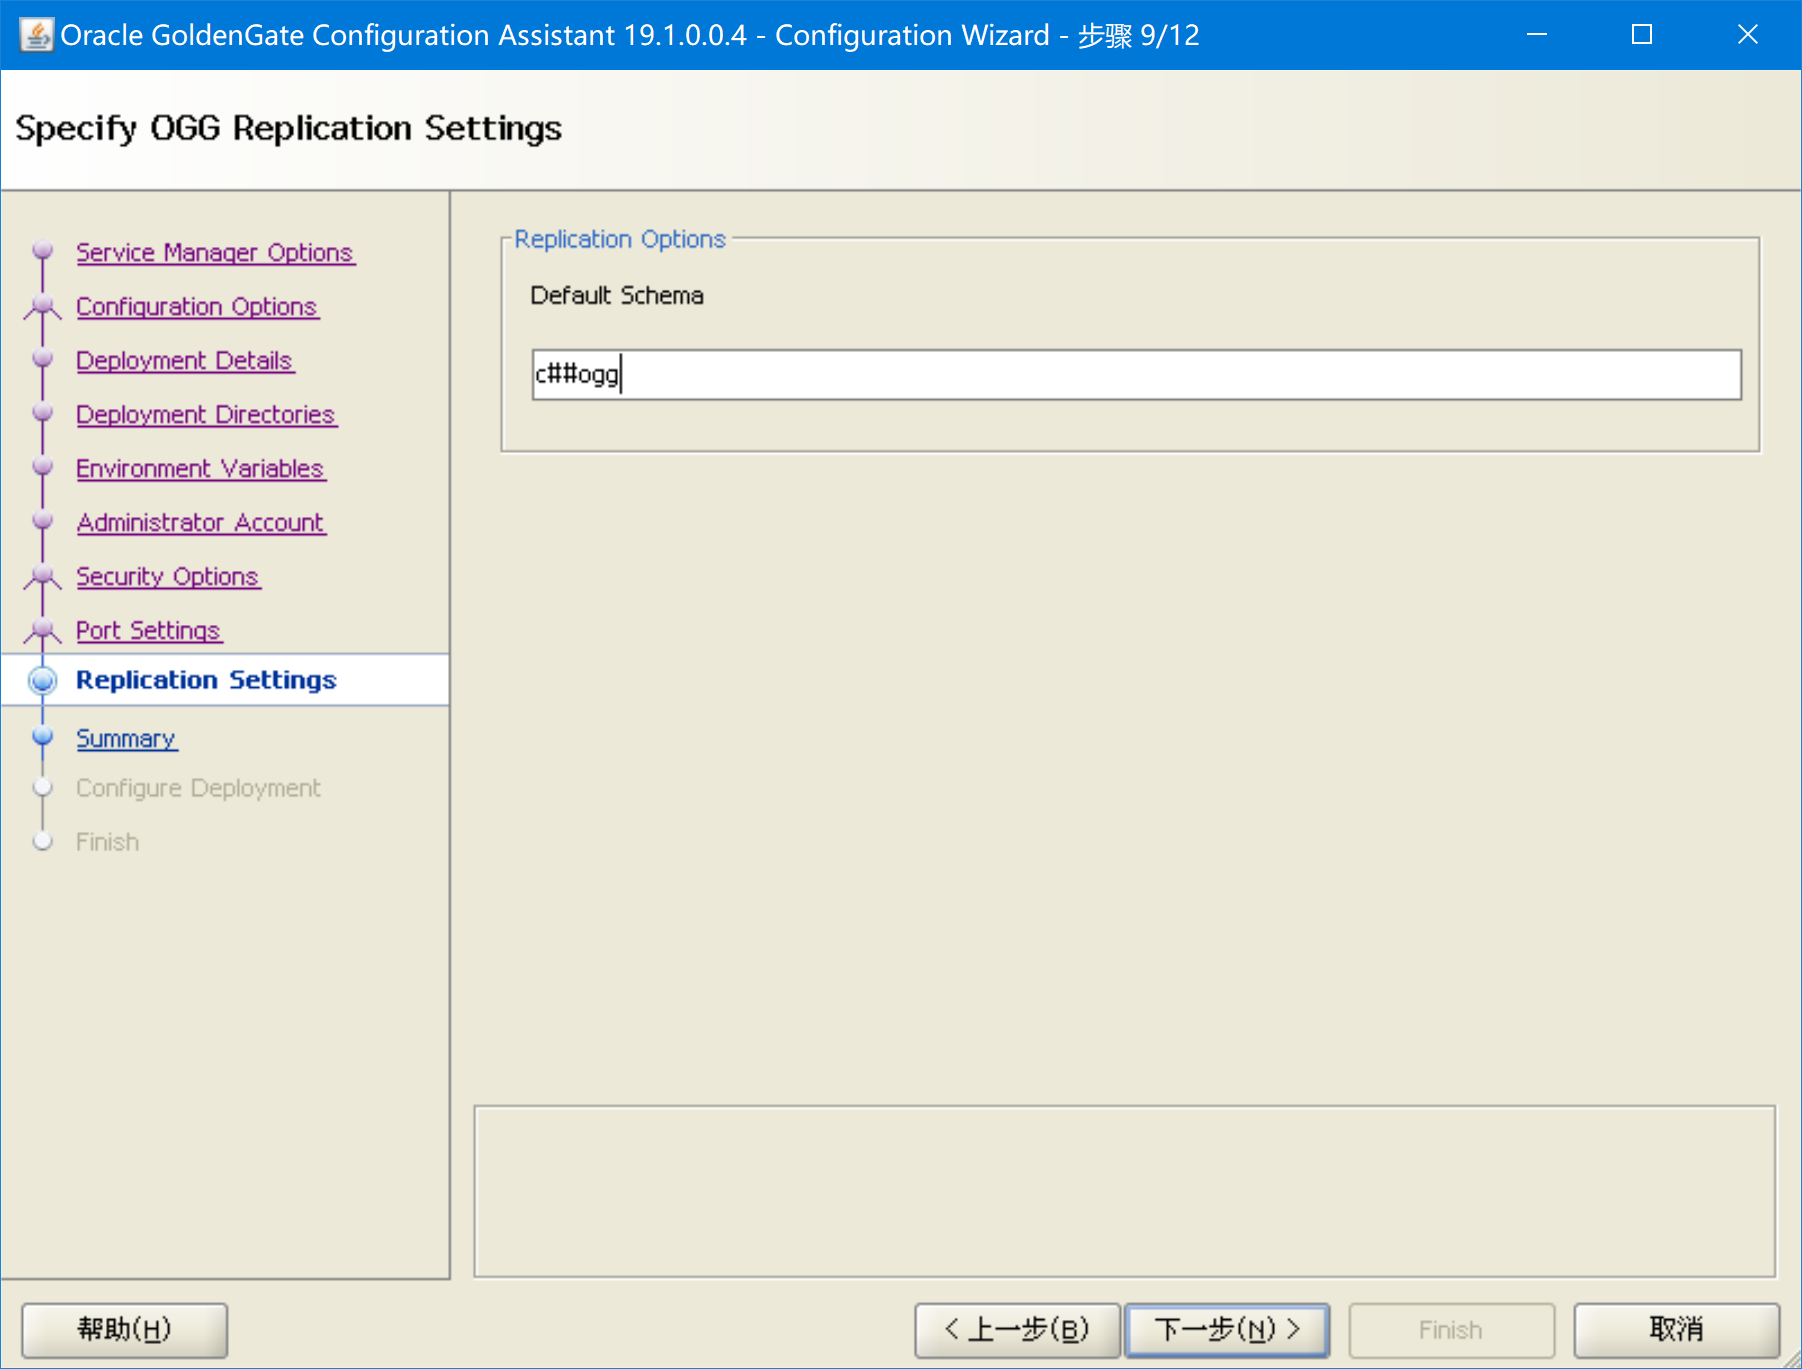The height and width of the screenshot is (1369, 1802).
Task: Click the 'Default Schema' label
Action: [x=617, y=296]
